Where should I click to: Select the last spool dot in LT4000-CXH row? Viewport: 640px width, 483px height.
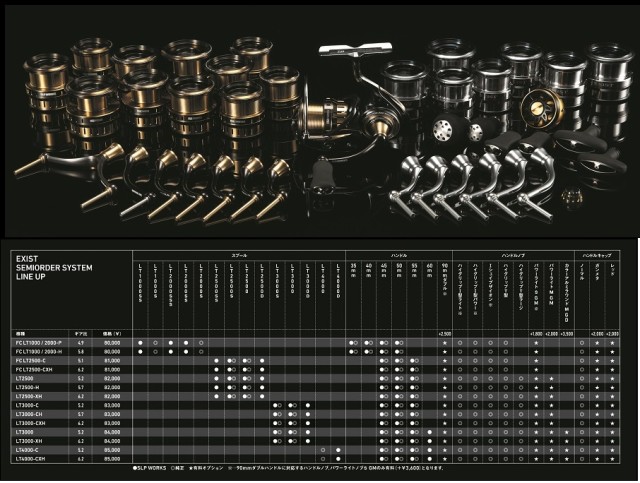coord(339,460)
